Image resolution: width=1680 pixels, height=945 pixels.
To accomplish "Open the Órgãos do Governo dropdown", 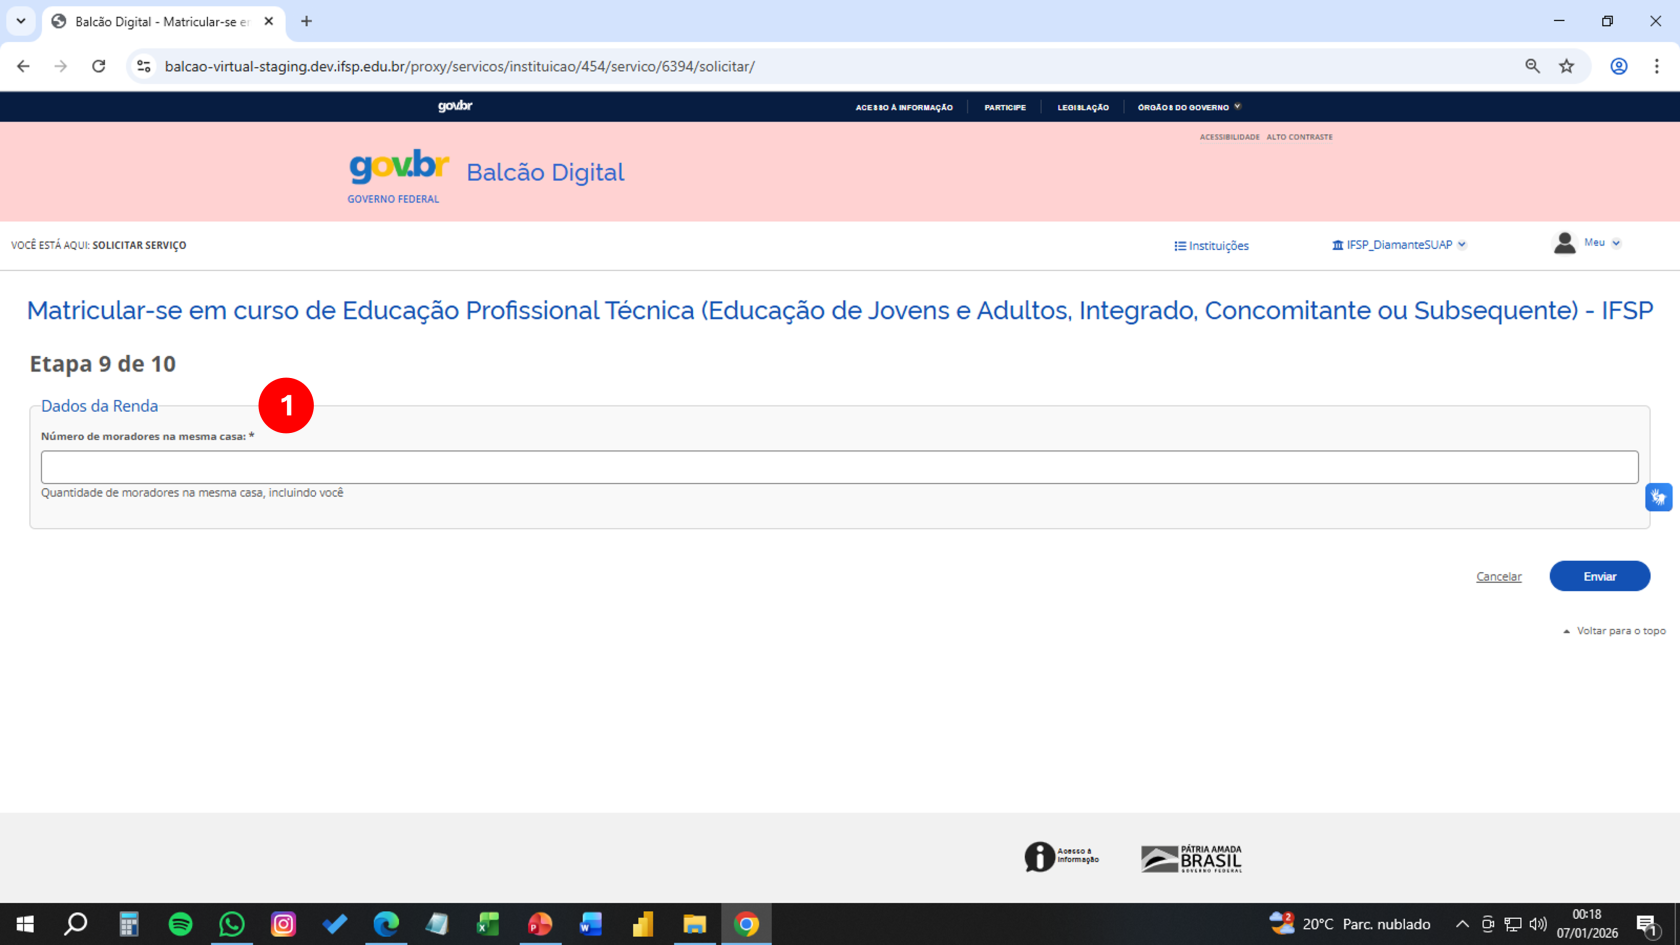I will tap(1188, 107).
